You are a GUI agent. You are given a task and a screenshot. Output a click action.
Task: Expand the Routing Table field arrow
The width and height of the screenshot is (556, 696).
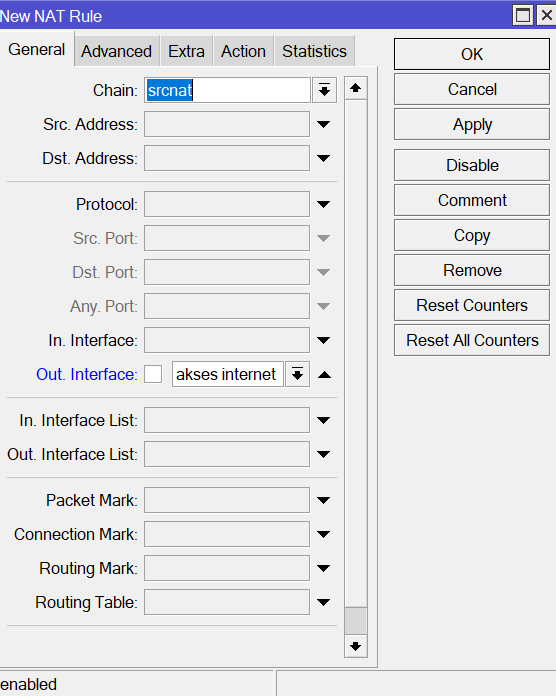click(323, 602)
